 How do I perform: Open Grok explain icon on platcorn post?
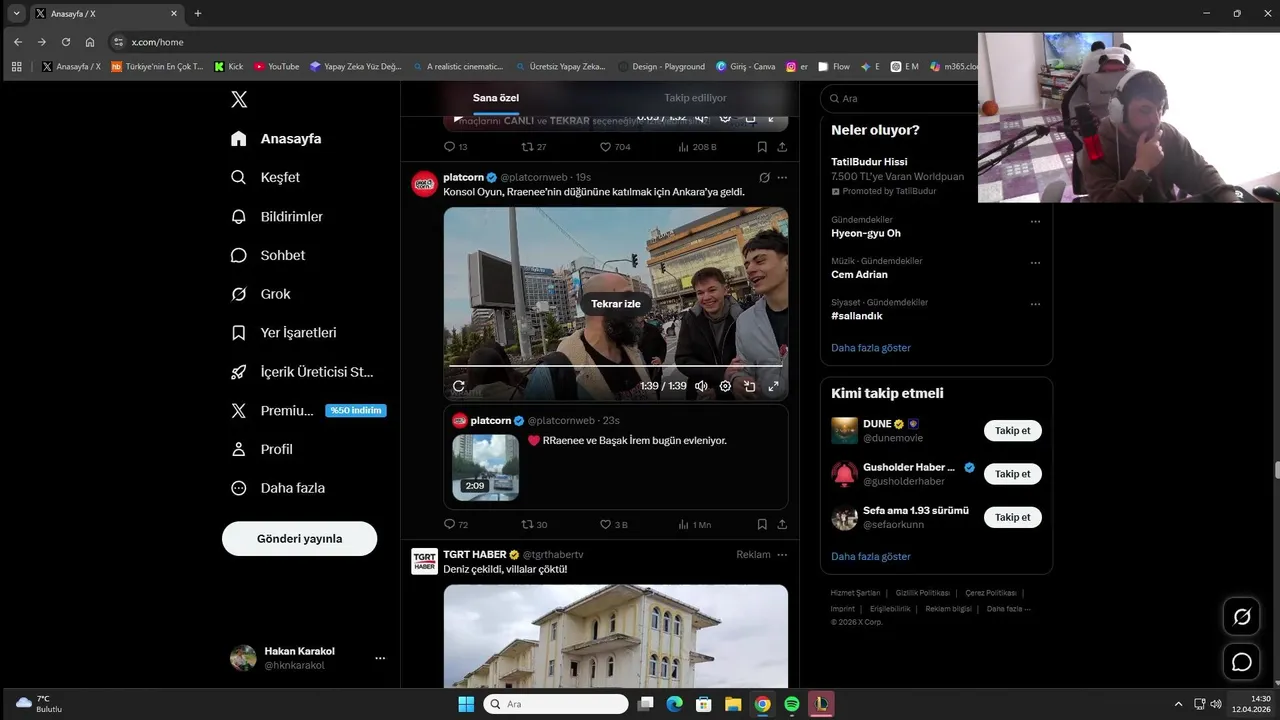[x=764, y=177]
